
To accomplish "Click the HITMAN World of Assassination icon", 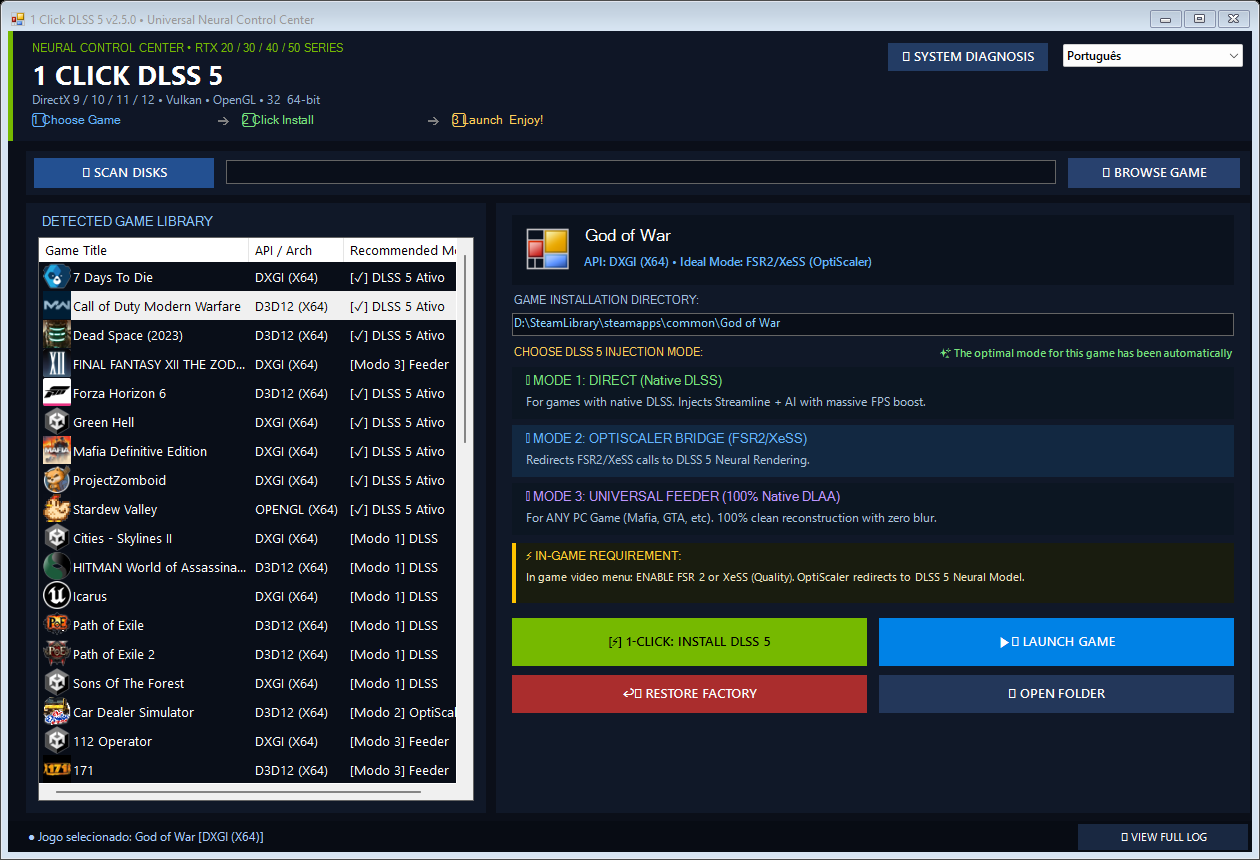I will tap(56, 567).
